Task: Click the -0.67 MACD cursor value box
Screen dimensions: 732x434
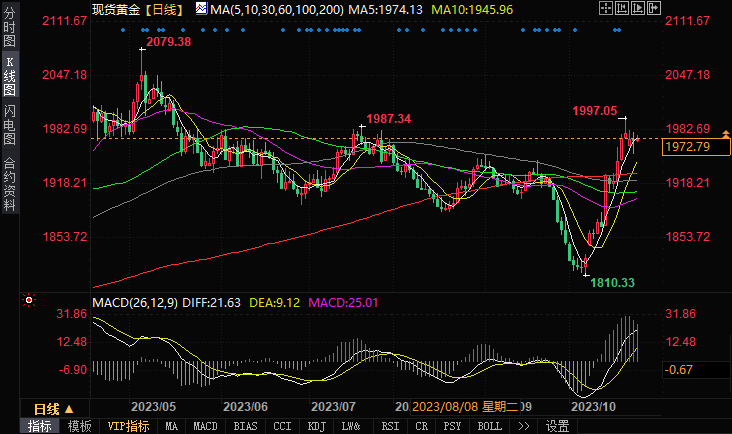Action: pyautogui.click(x=696, y=370)
